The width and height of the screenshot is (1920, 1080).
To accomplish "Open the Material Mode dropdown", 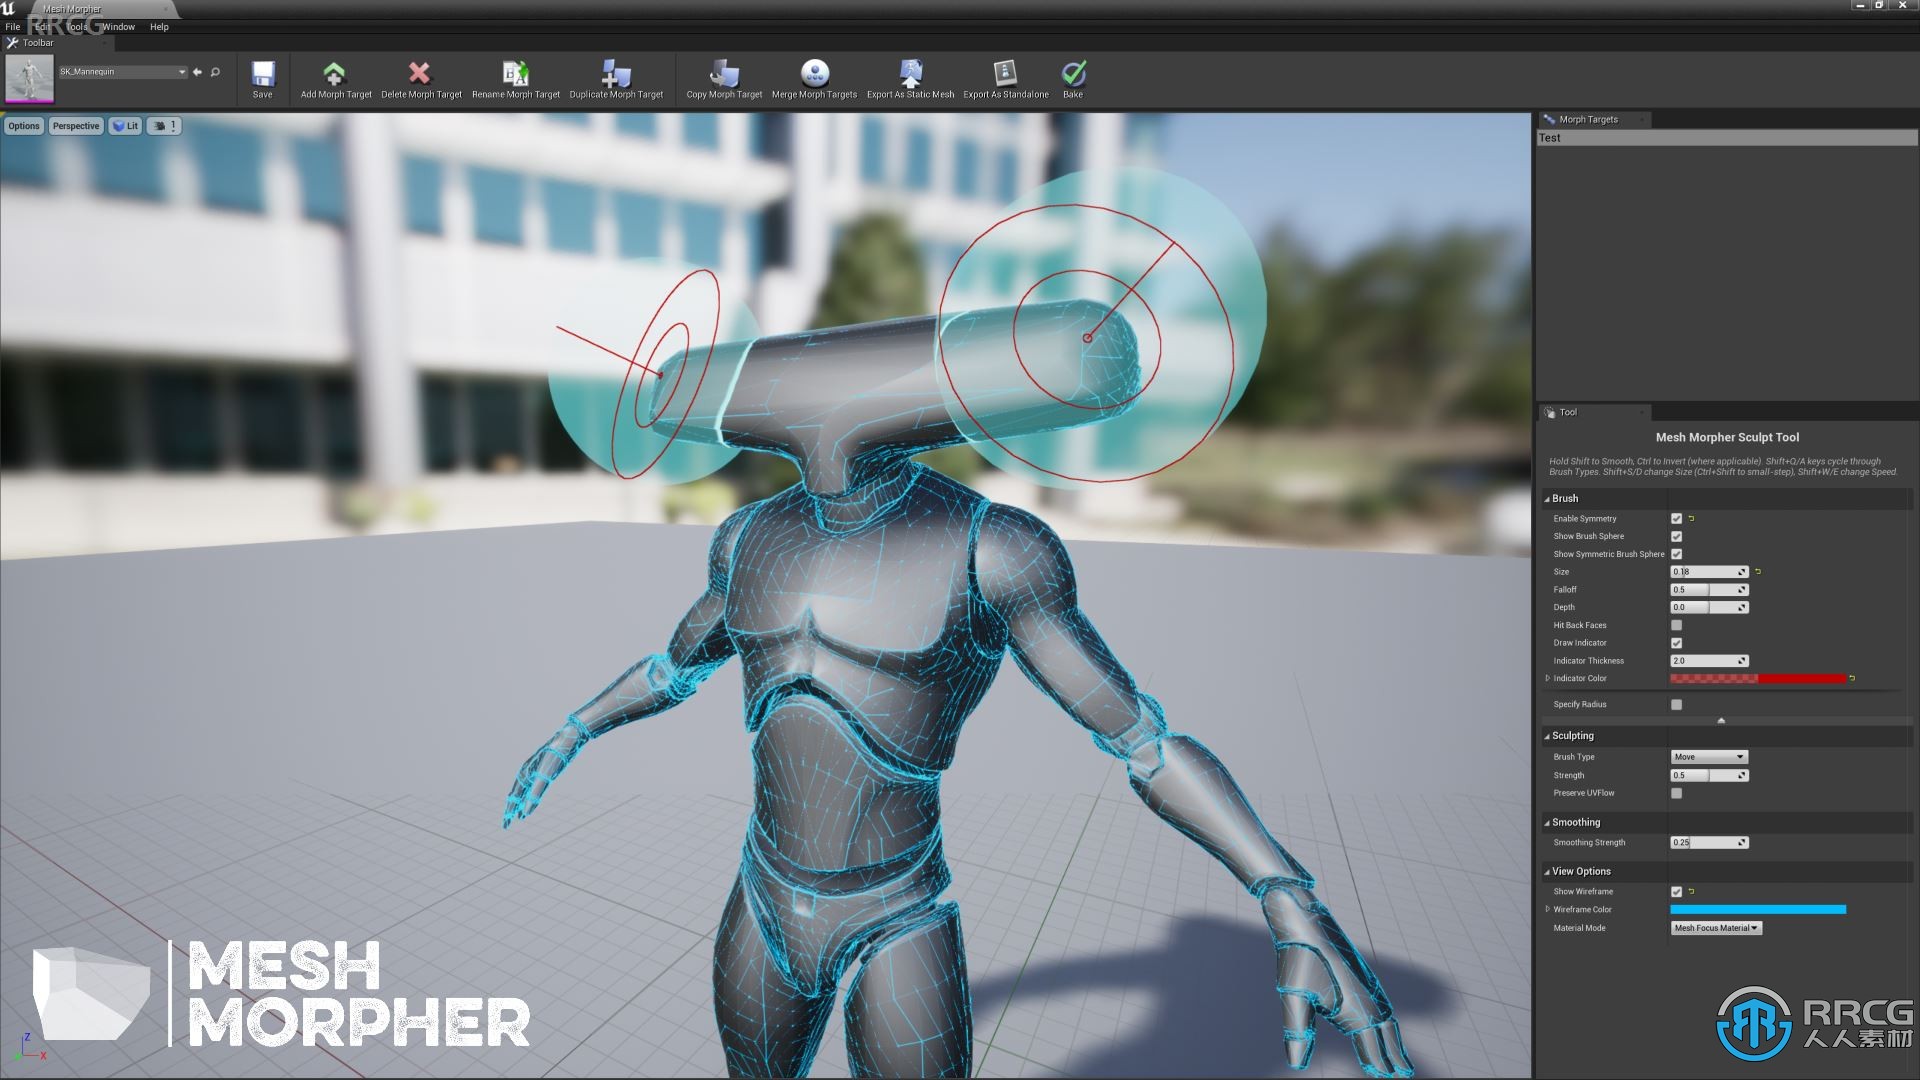I will pyautogui.click(x=1713, y=927).
